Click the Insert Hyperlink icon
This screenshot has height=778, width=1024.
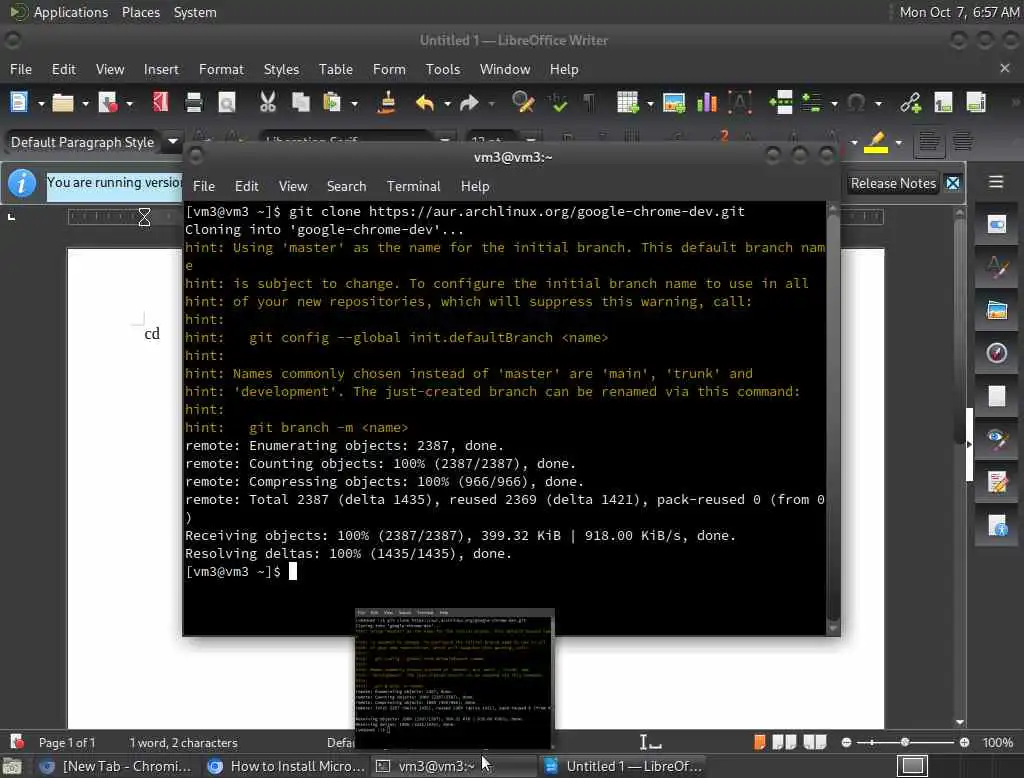tap(910, 103)
